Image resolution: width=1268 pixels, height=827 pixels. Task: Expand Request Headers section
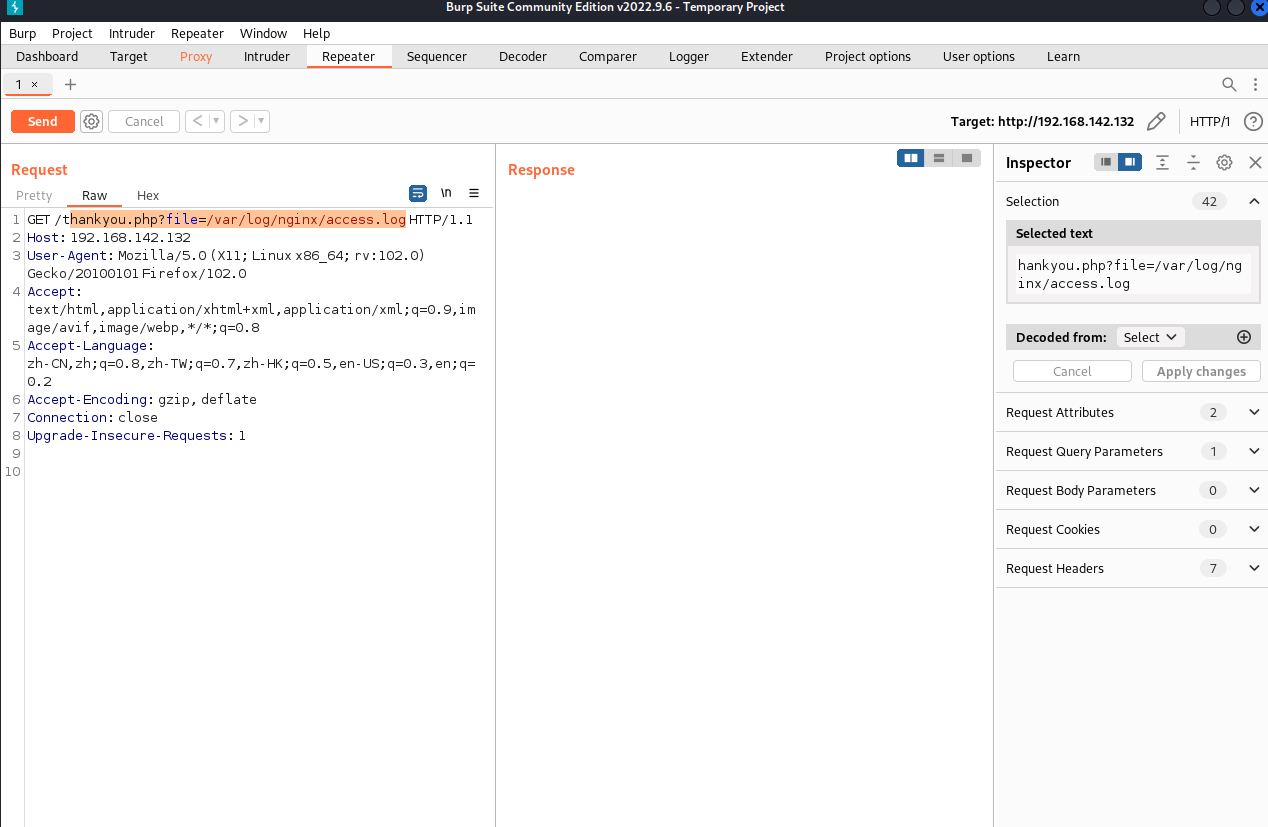coord(1254,568)
